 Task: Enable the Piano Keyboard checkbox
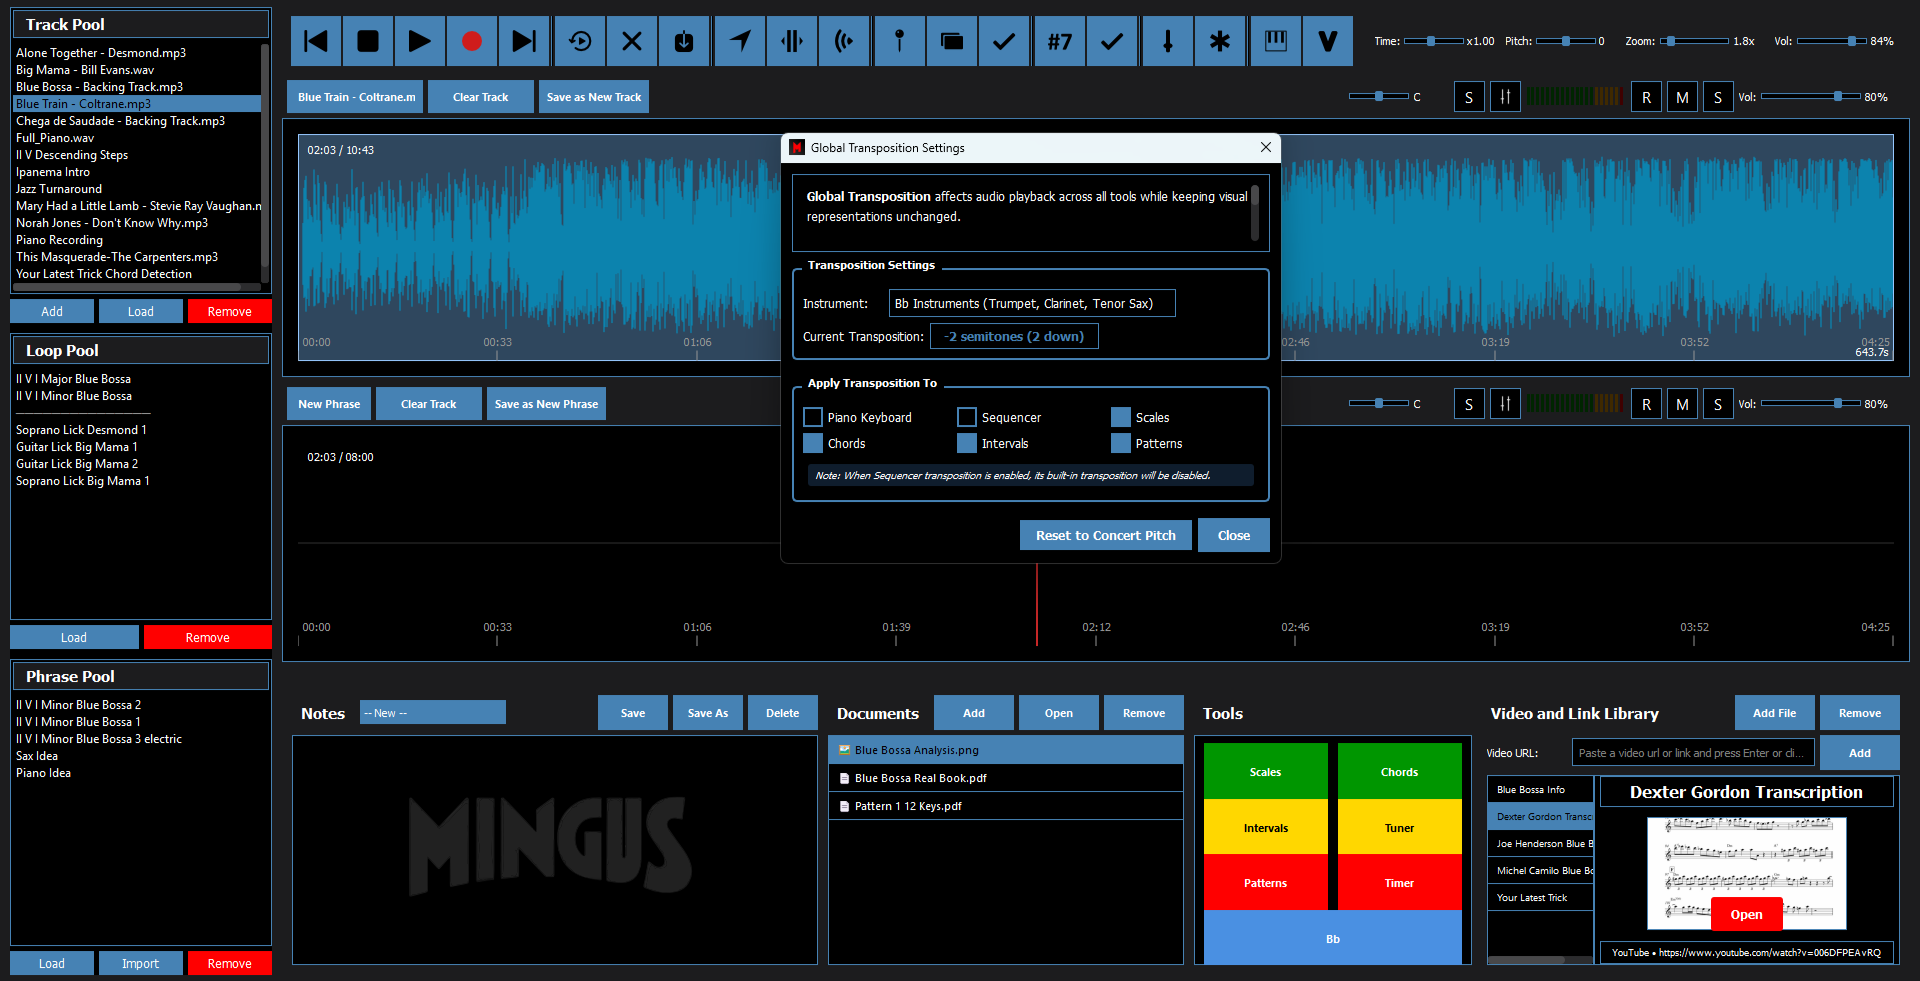813,417
